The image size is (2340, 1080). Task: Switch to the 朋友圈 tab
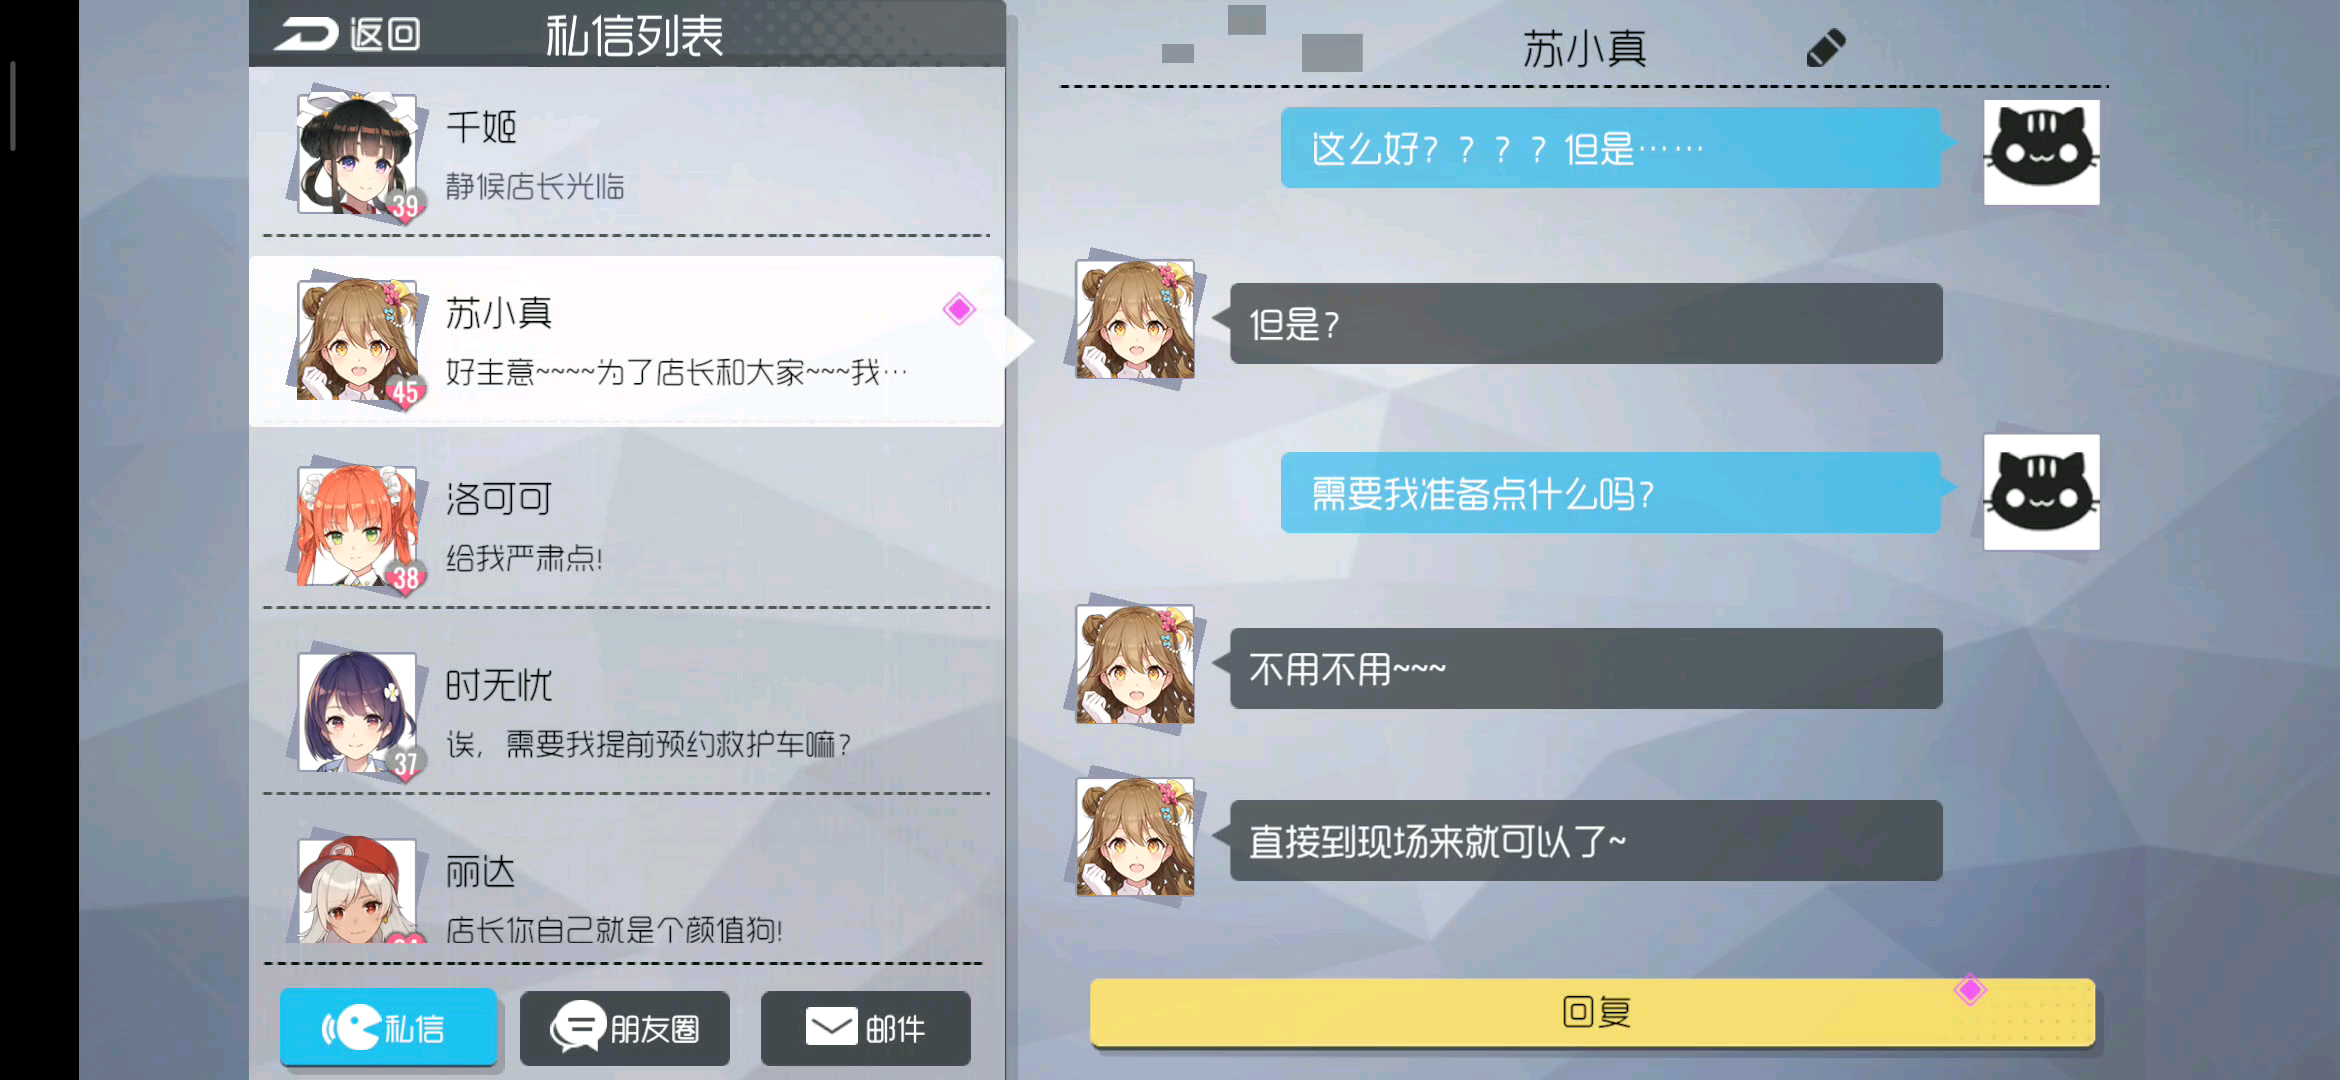tap(625, 1027)
